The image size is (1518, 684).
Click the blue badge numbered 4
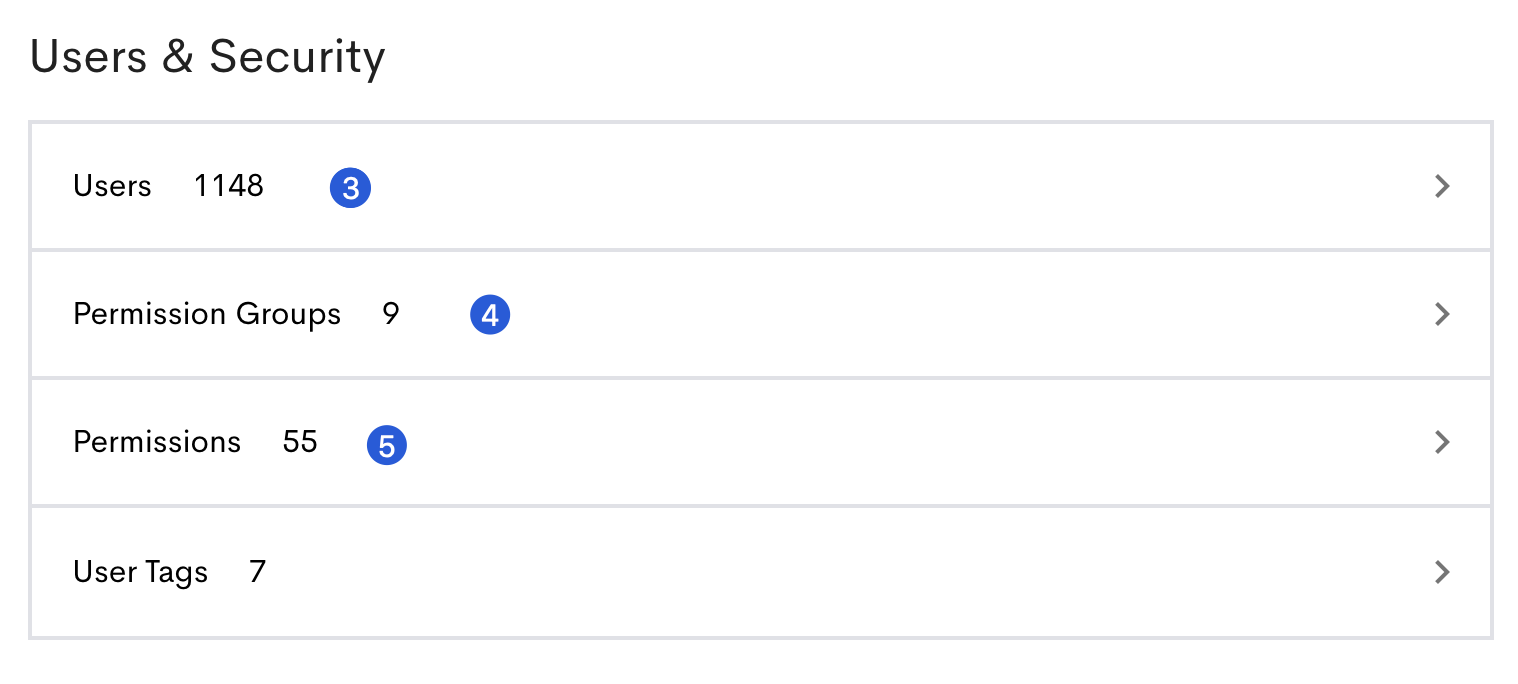[x=490, y=314]
